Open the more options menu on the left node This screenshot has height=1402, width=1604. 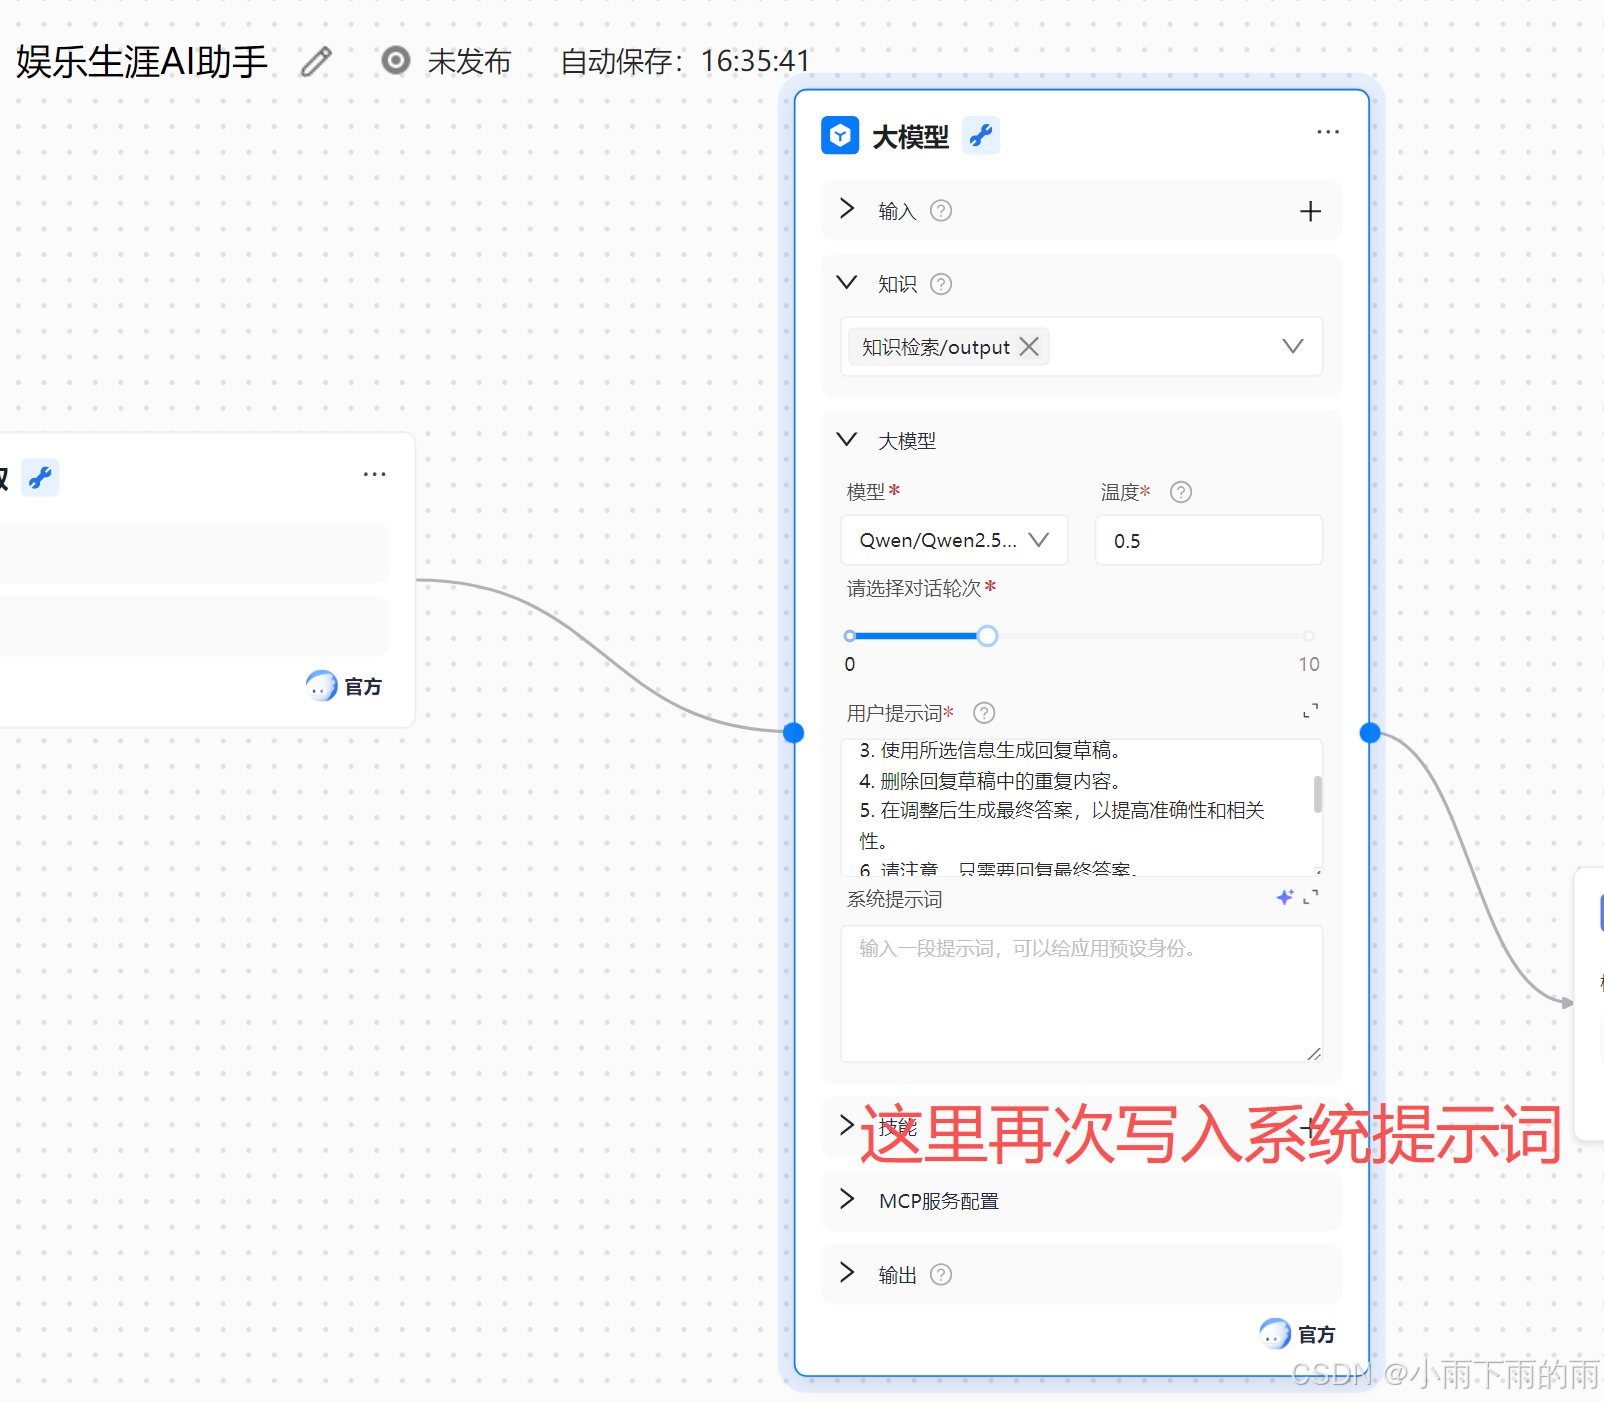(375, 473)
